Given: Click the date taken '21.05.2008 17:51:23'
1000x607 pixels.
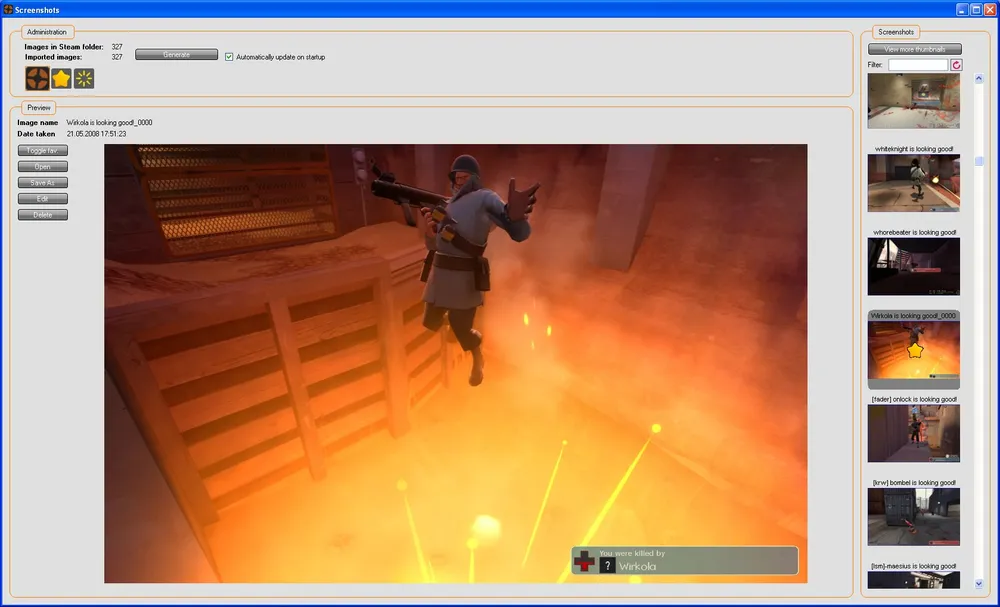Looking at the screenshot, I should pyautogui.click(x=96, y=134).
